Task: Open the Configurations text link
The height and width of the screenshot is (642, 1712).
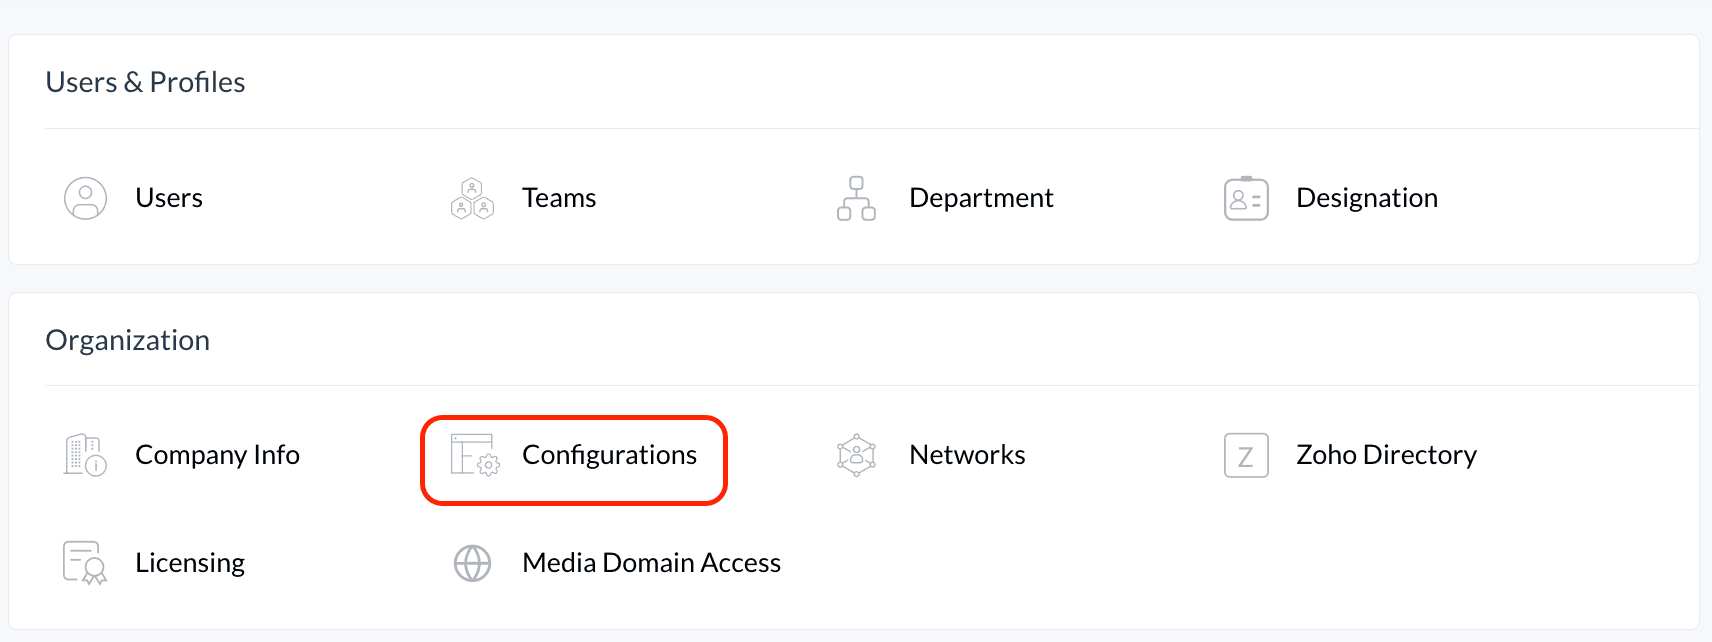Action: pyautogui.click(x=609, y=455)
